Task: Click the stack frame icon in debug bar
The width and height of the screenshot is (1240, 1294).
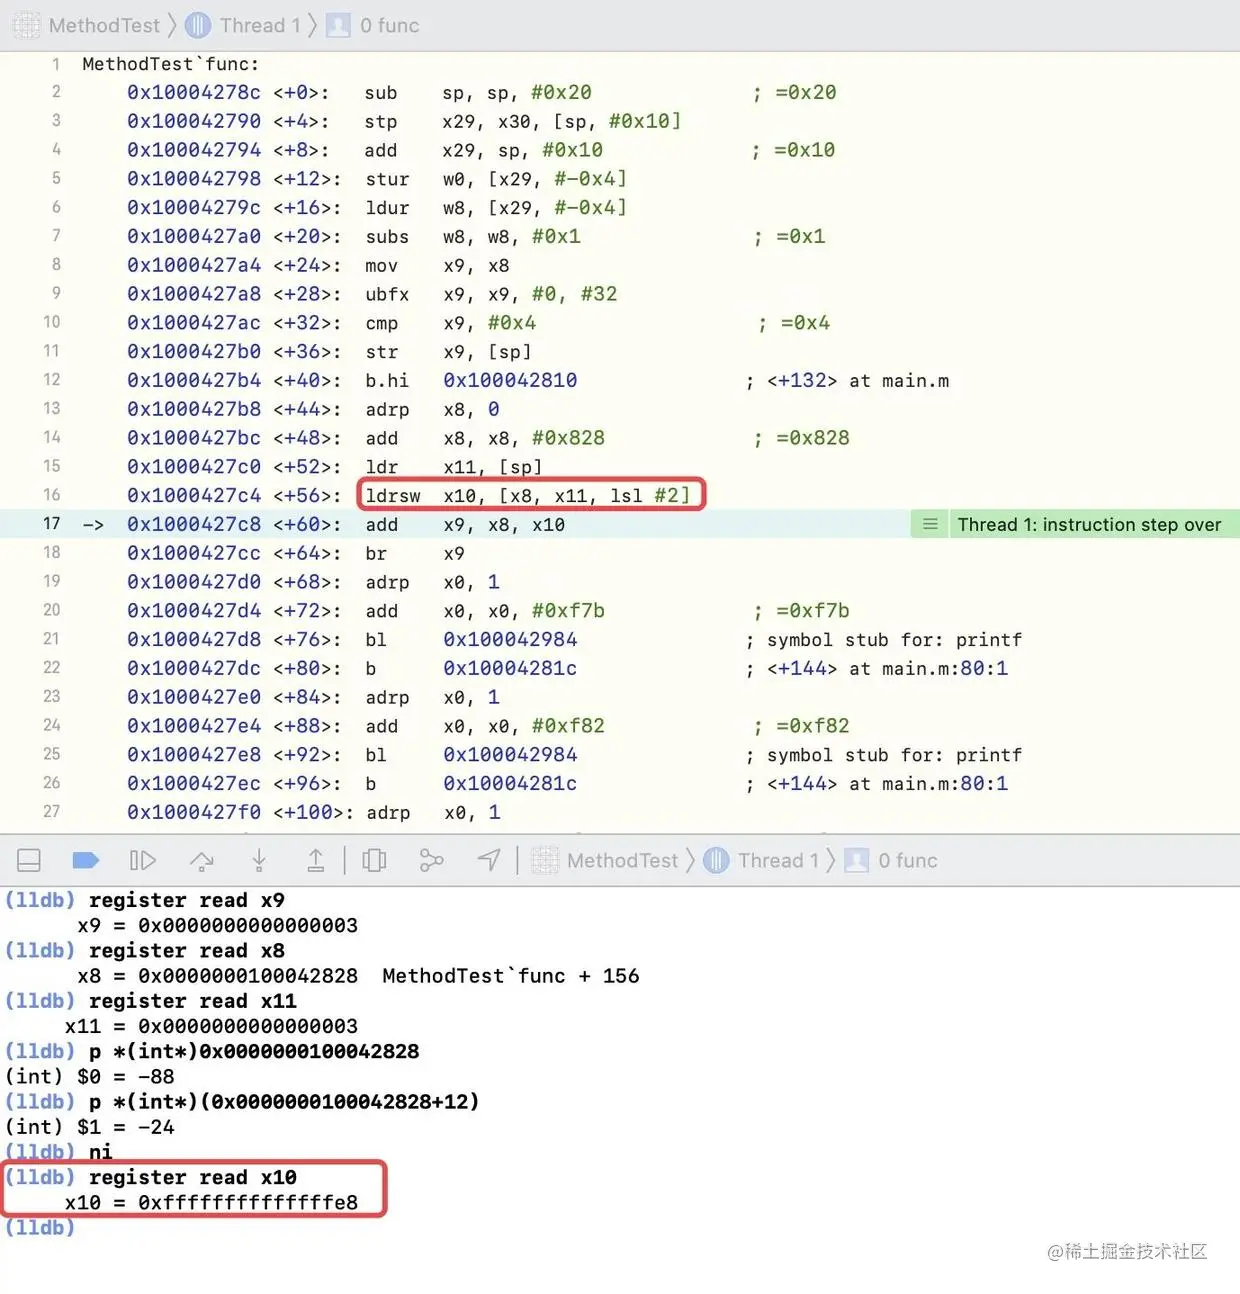Action: point(857,861)
